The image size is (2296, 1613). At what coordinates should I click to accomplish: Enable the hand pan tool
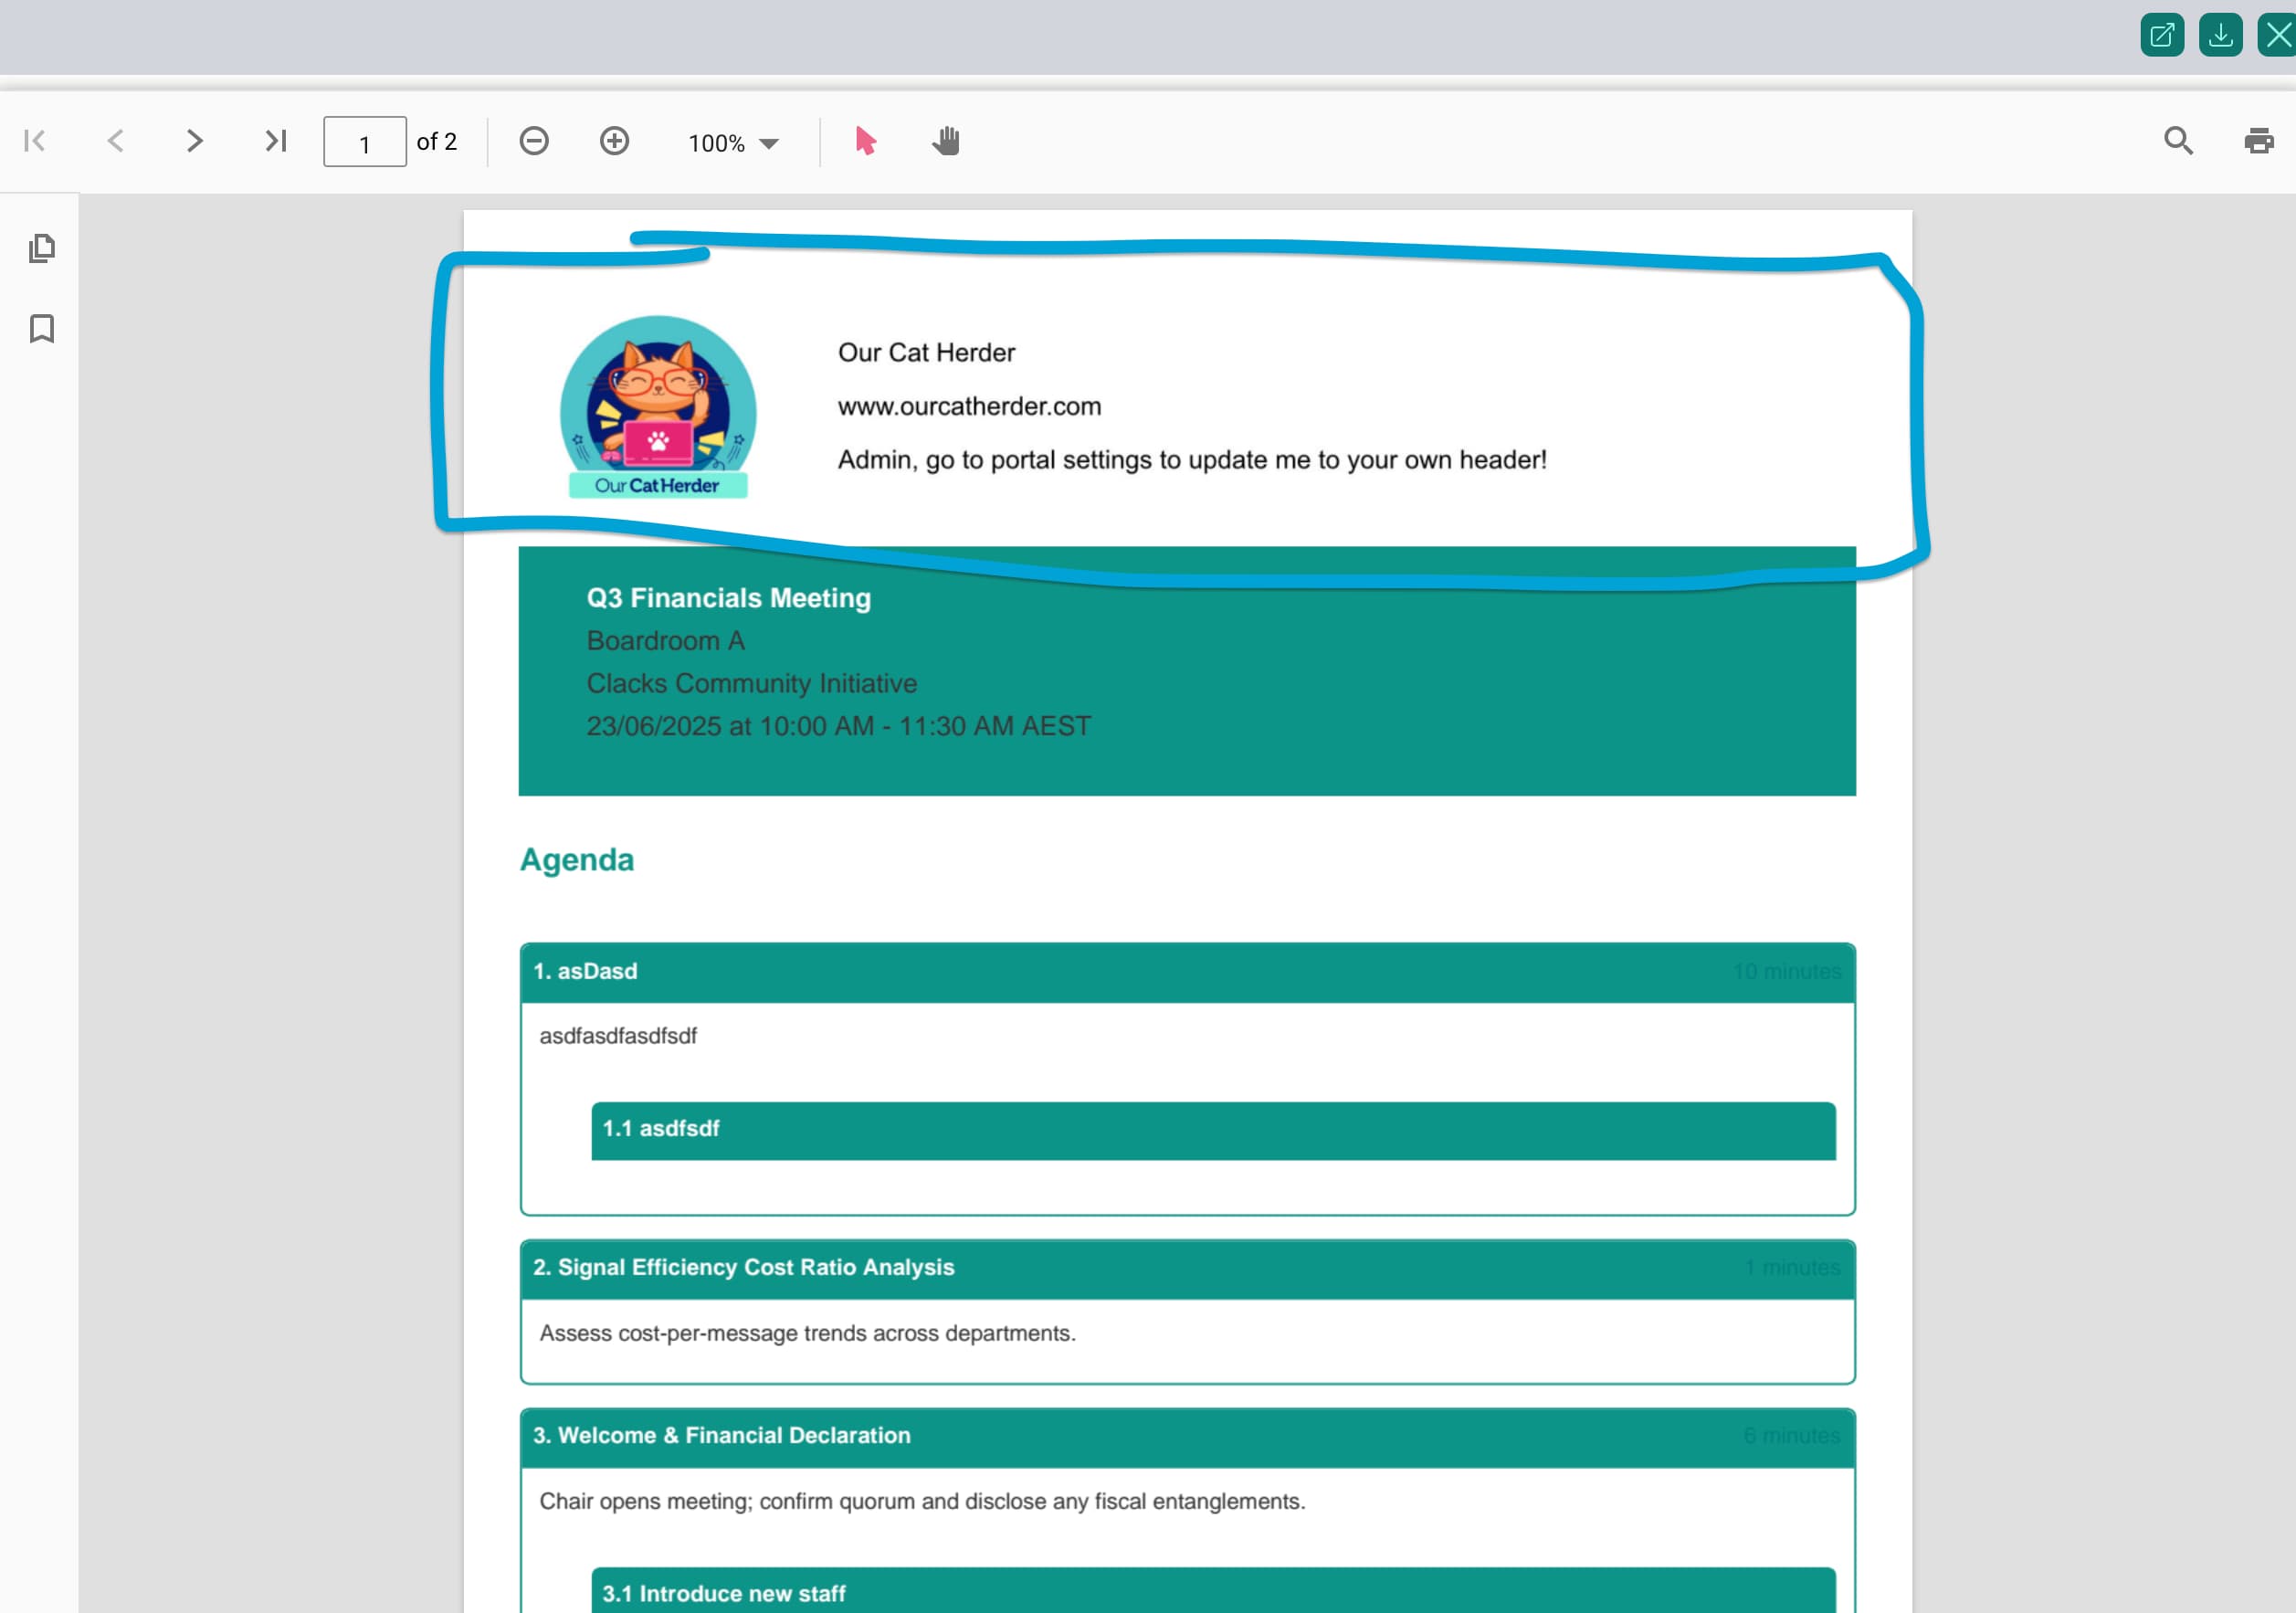944,141
